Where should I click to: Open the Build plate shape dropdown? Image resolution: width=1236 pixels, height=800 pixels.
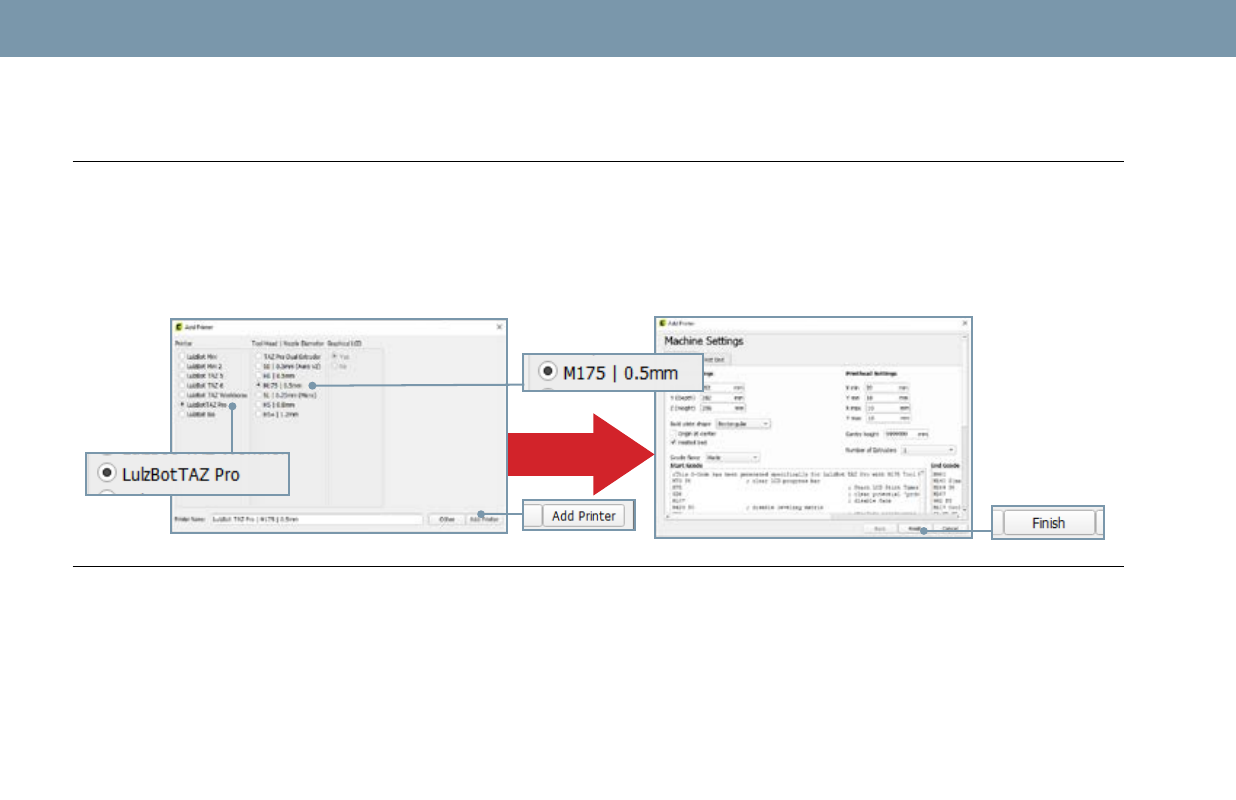[743, 423]
